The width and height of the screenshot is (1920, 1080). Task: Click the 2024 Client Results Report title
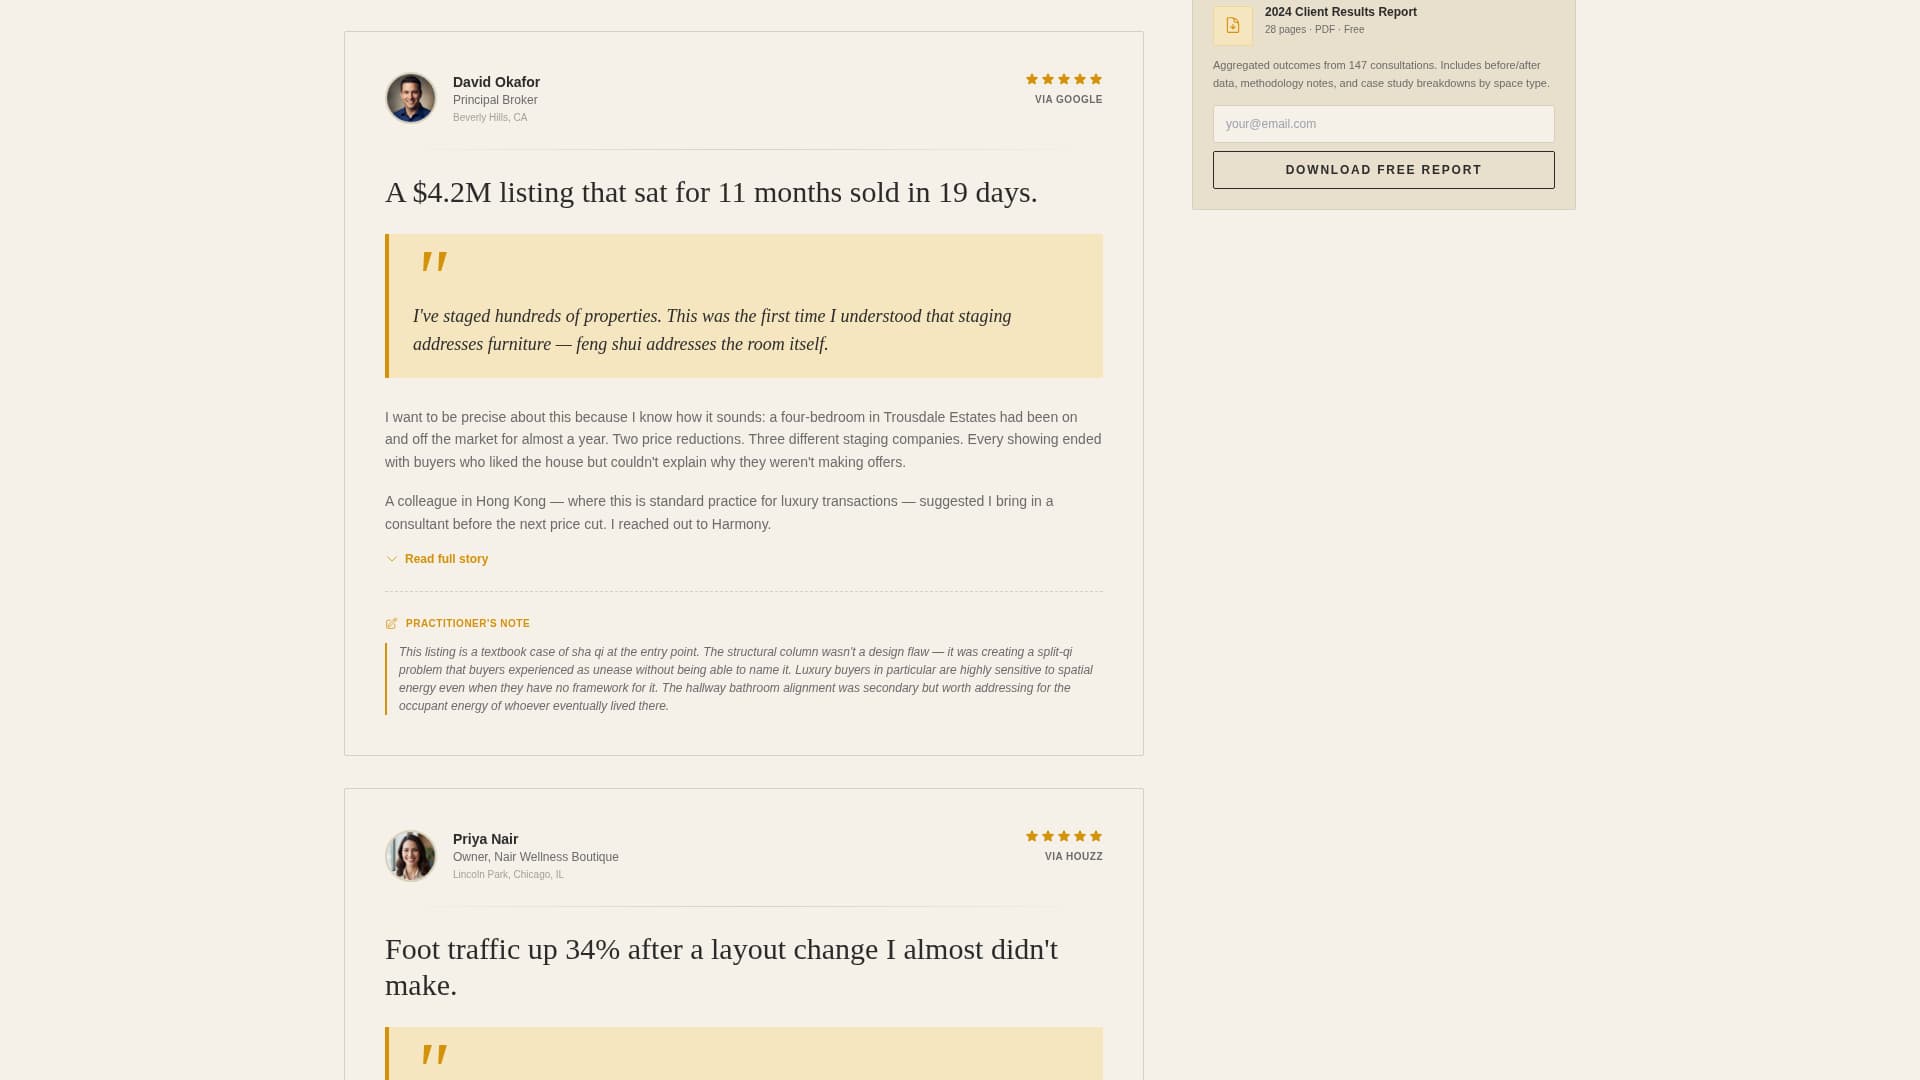pos(1340,11)
